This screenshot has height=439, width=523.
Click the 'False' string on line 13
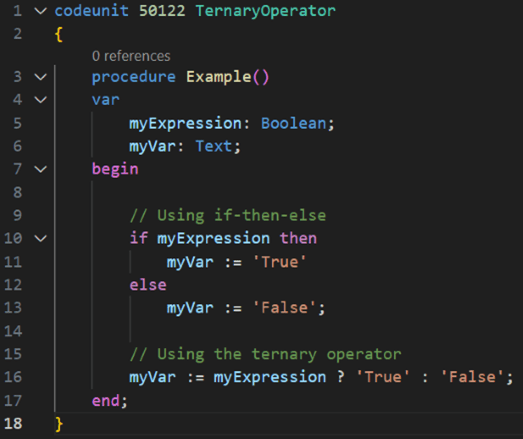tap(285, 308)
